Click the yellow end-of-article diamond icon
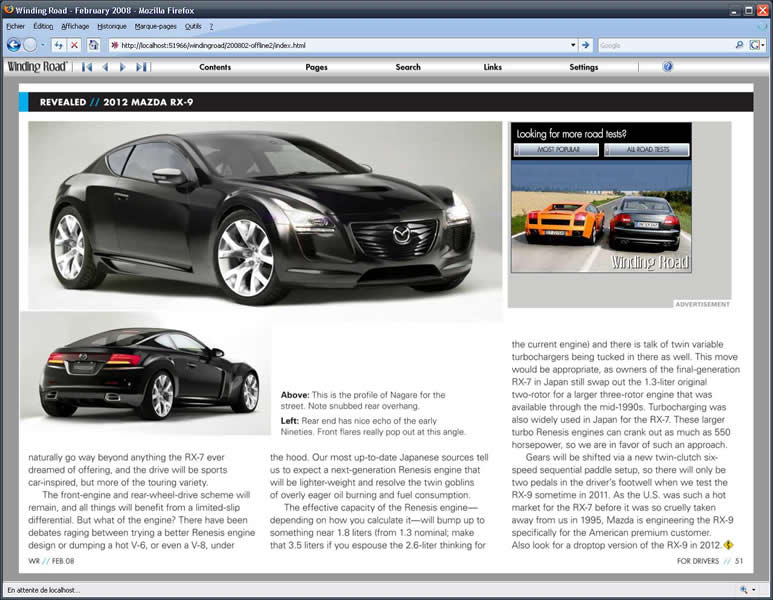773x600 pixels. point(729,545)
